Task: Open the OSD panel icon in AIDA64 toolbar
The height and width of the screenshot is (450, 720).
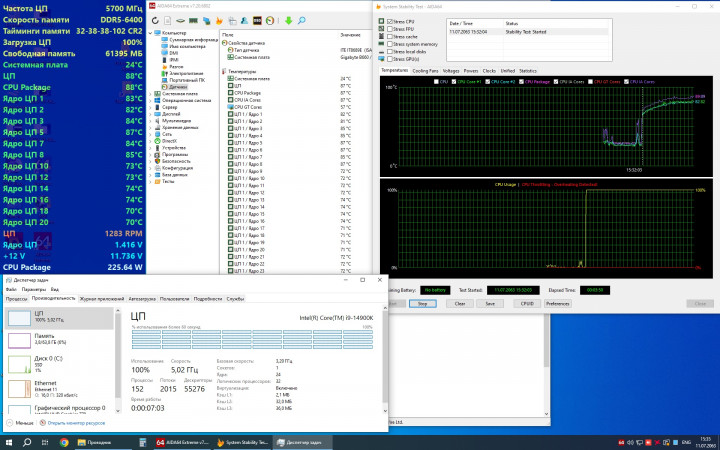Action: (x=257, y=21)
